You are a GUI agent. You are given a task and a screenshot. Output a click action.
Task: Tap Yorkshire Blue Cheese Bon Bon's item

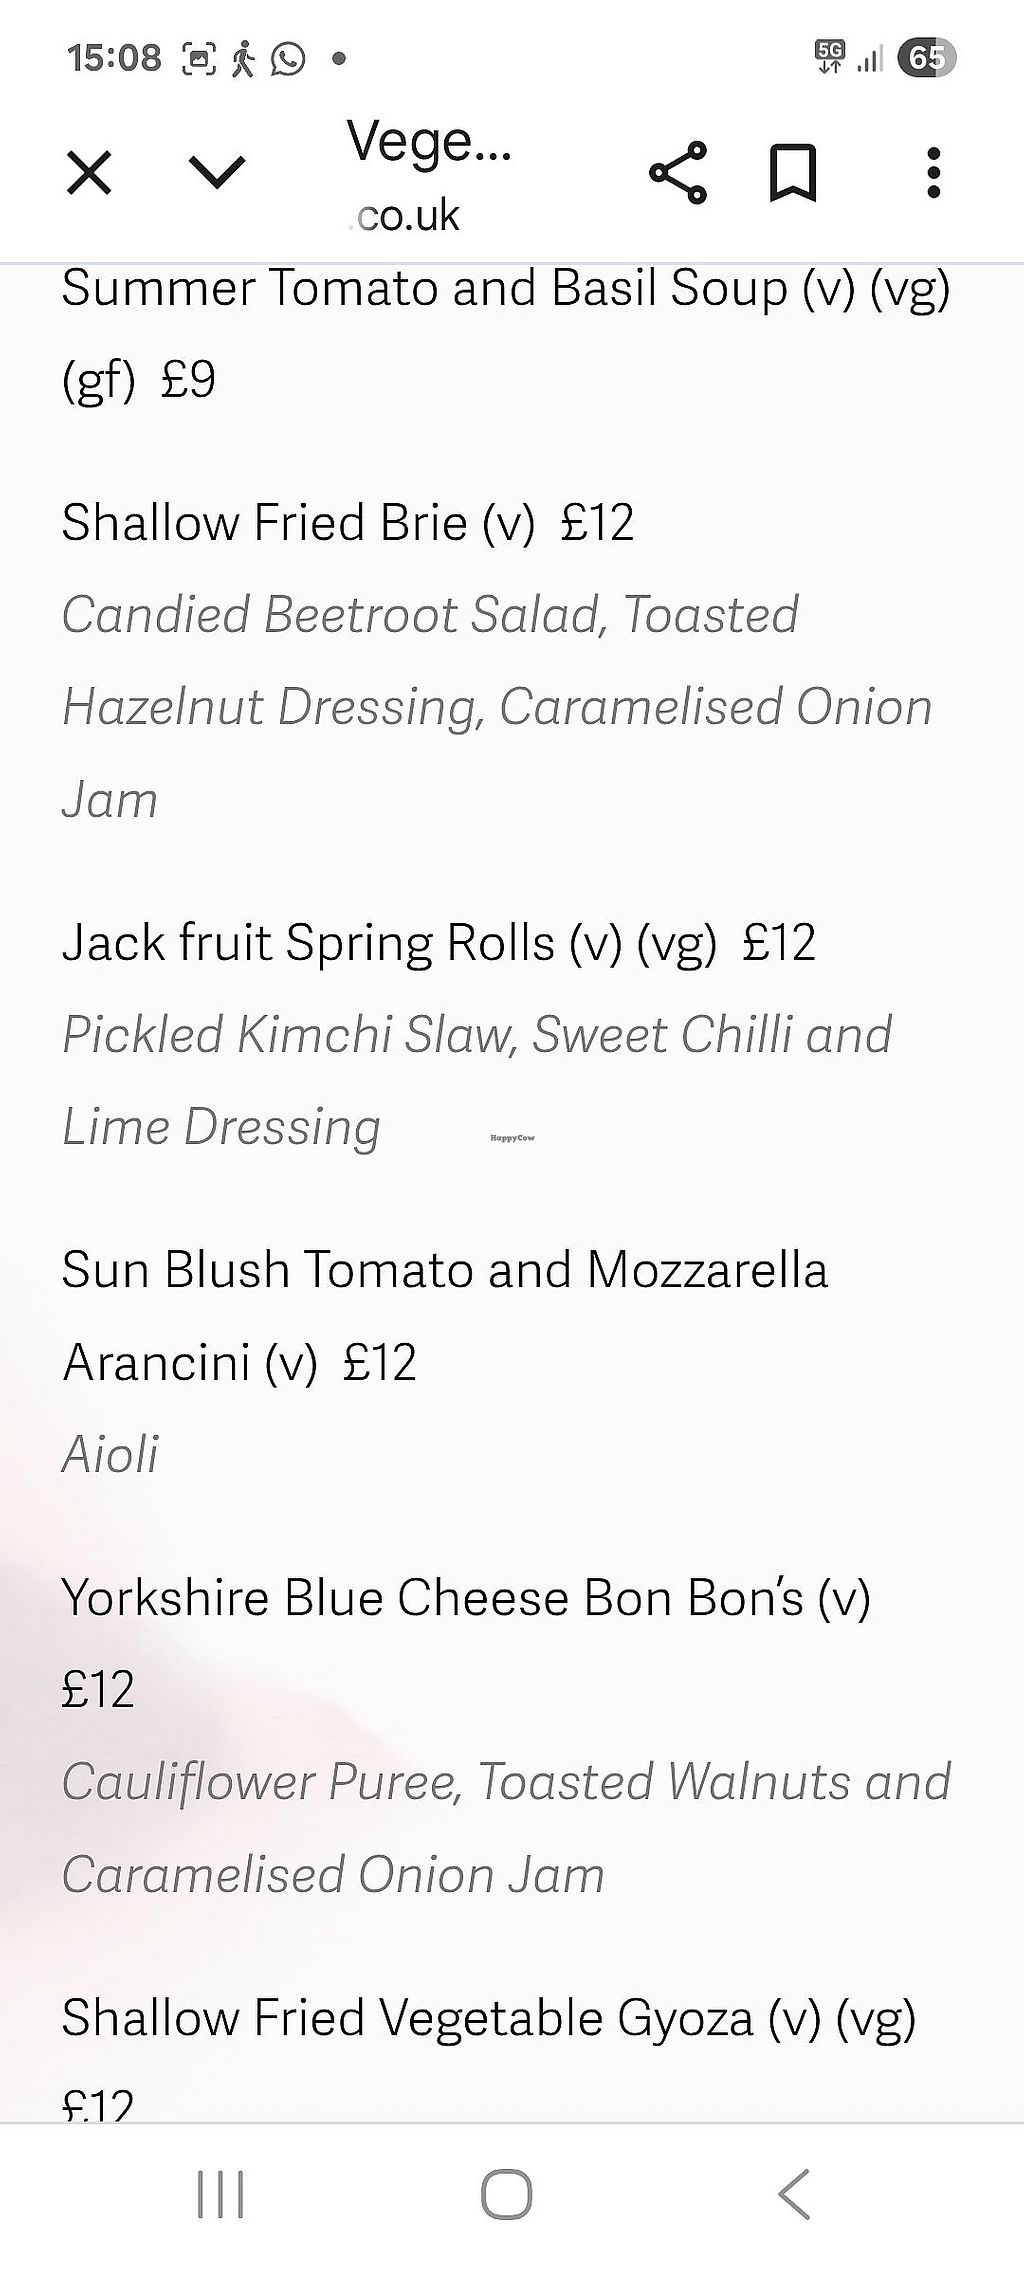point(465,1598)
